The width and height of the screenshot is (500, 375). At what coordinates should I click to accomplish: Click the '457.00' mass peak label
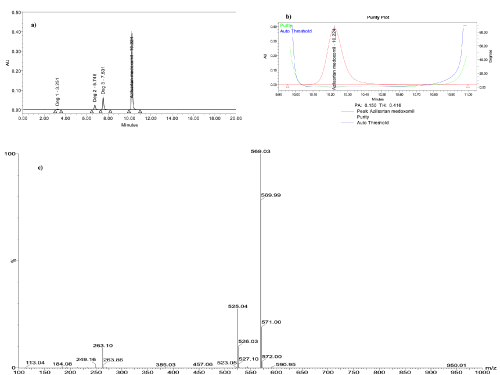coord(203,364)
